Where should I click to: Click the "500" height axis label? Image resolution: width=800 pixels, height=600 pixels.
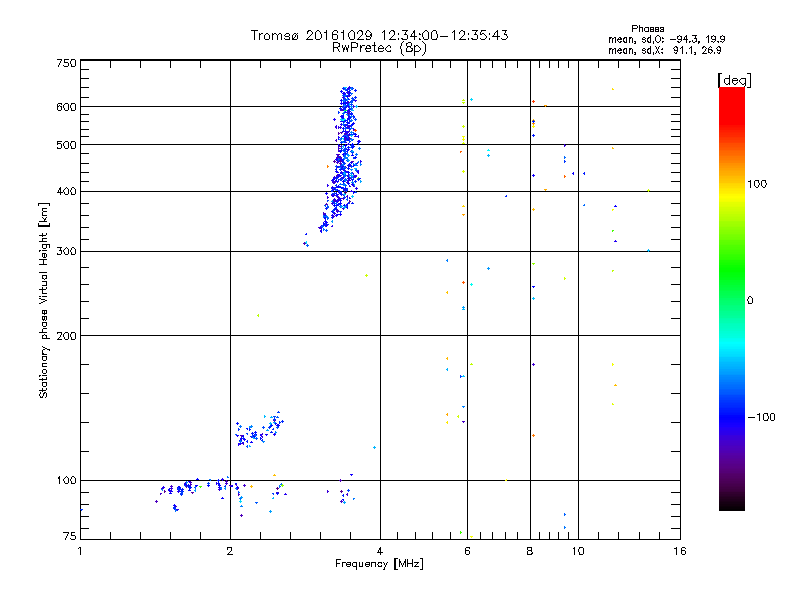coord(66,145)
